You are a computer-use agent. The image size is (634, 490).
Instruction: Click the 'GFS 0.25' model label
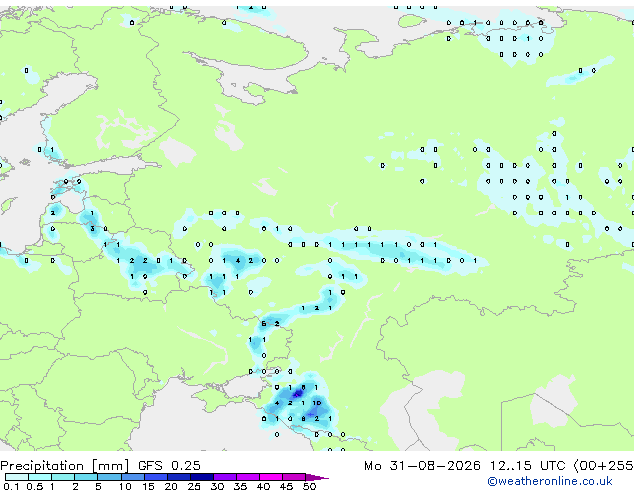click(169, 466)
